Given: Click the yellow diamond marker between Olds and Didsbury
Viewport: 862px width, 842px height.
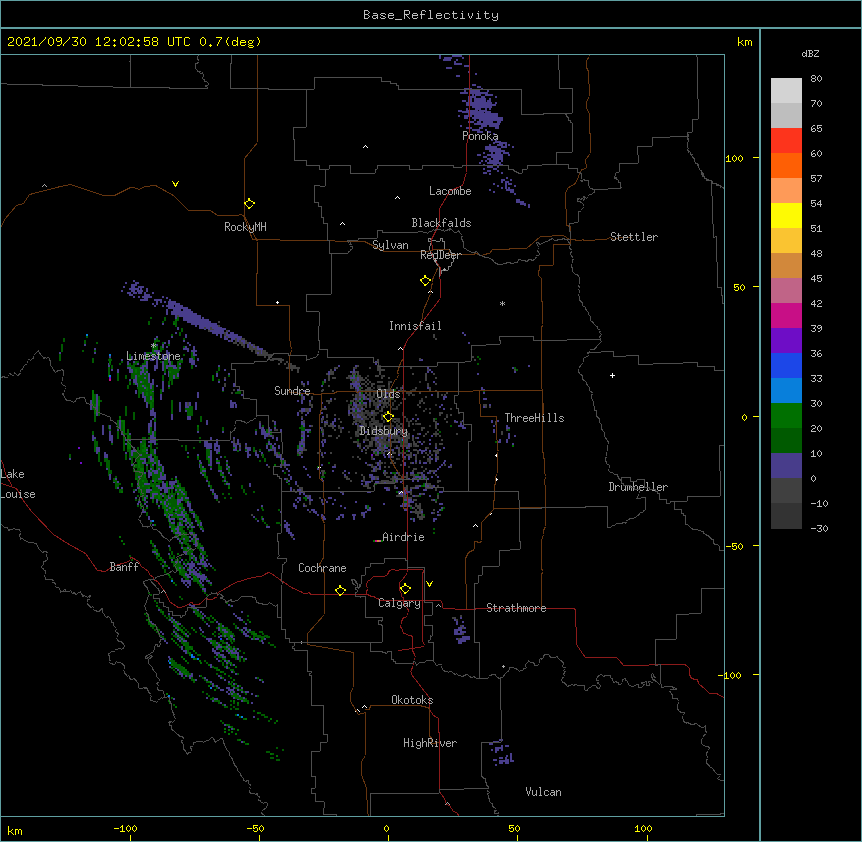Looking at the screenshot, I should [x=388, y=417].
